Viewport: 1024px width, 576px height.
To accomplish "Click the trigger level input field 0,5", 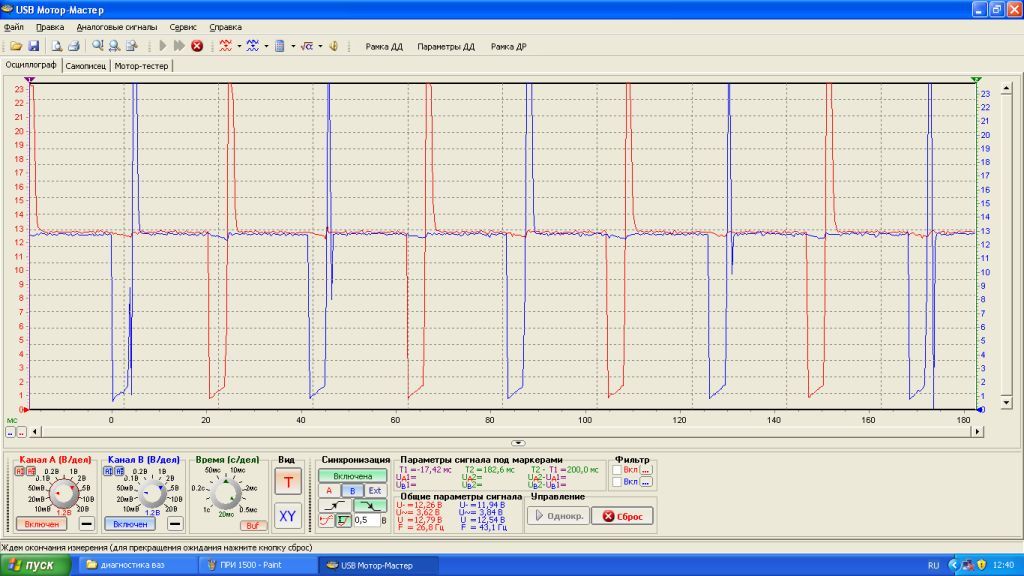I will pos(366,520).
